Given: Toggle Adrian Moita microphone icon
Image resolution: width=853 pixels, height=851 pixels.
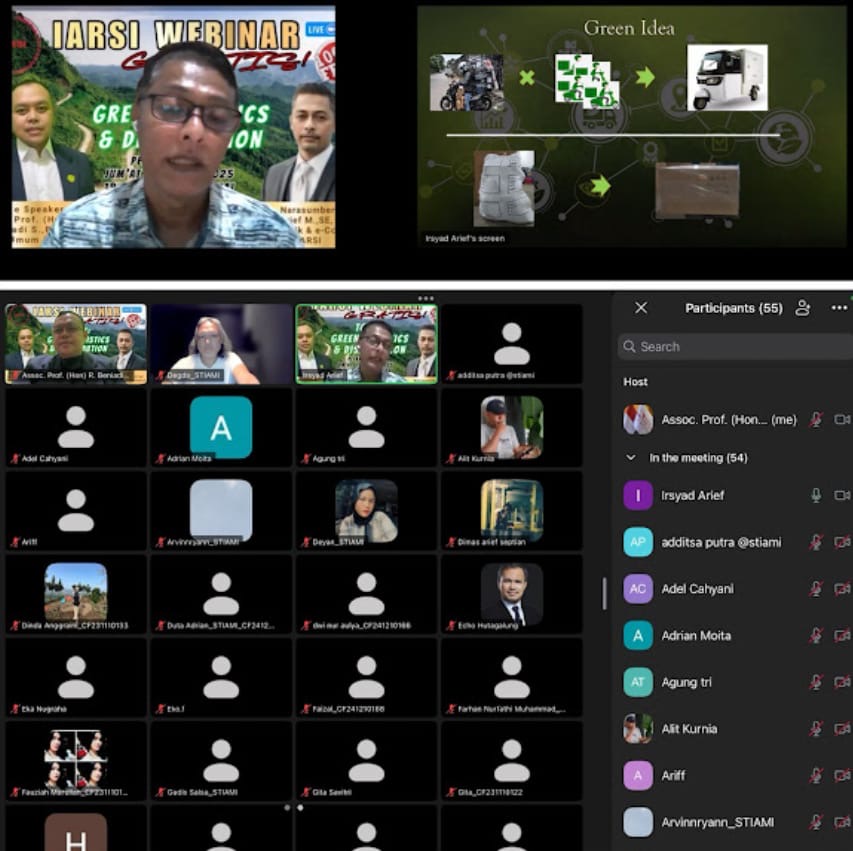Looking at the screenshot, I should tap(815, 636).
